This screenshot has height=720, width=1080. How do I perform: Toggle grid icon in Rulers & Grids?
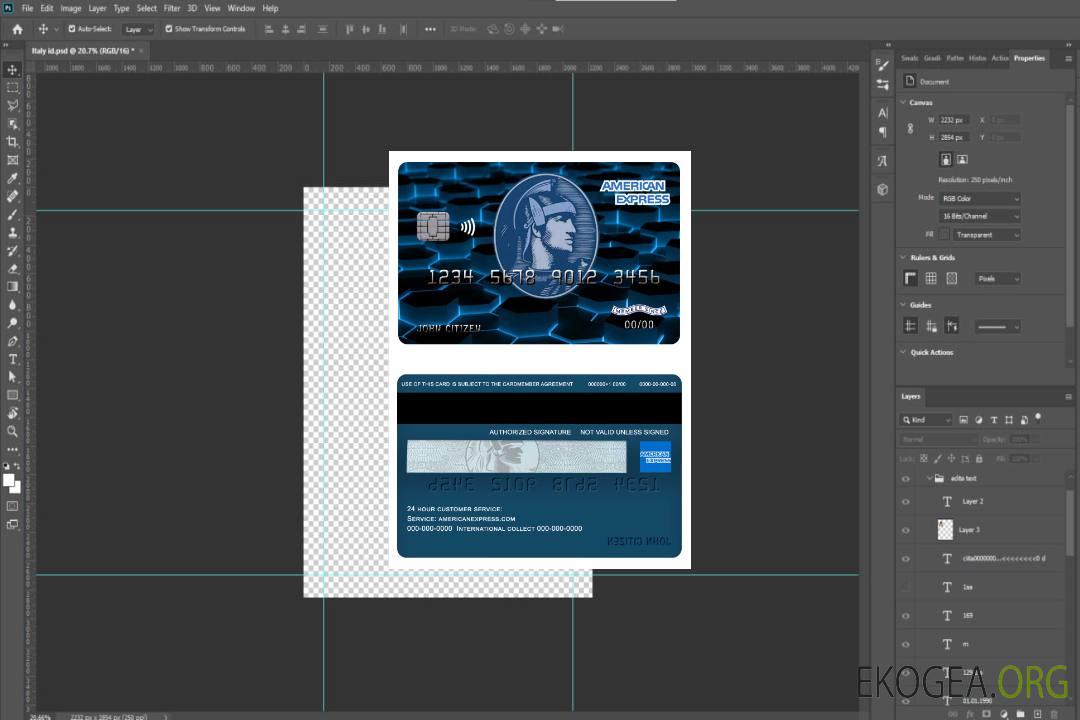(x=931, y=278)
